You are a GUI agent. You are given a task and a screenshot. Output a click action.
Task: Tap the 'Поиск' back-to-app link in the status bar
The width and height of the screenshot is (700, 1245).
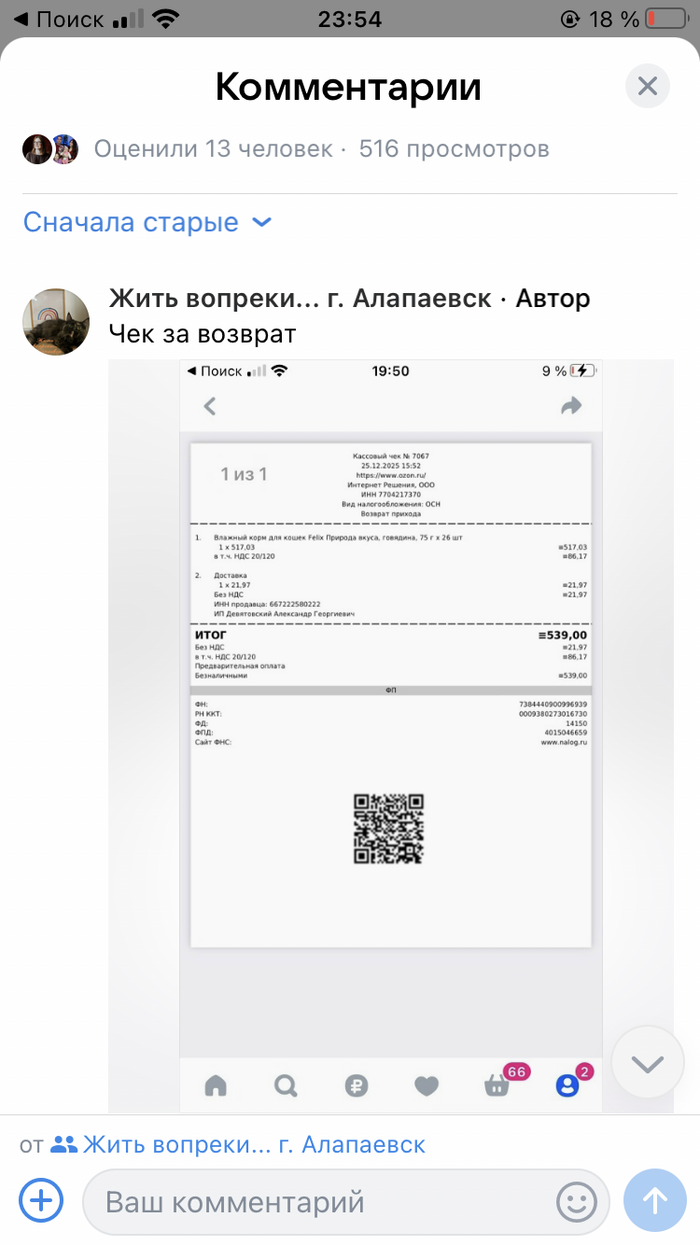click(58, 18)
